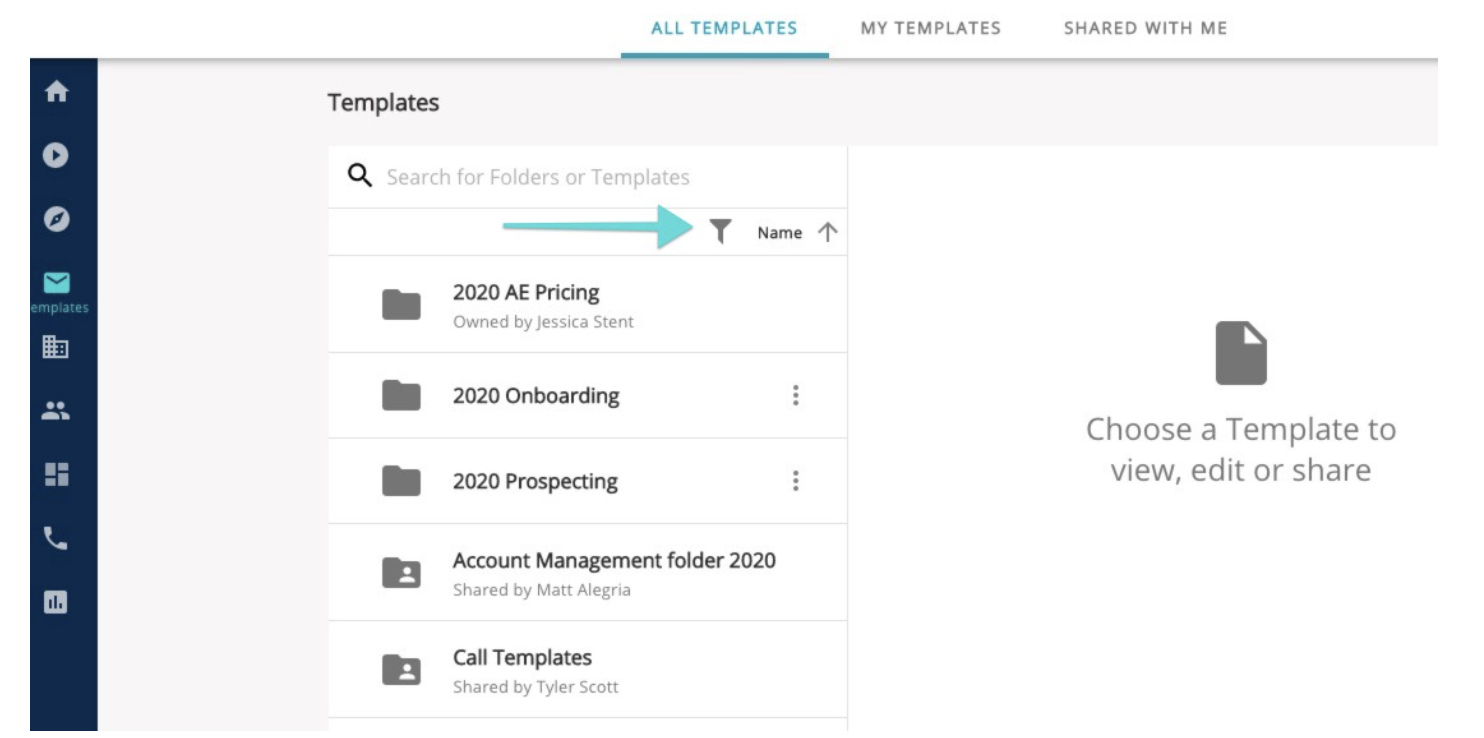The image size is (1484, 738).
Task: Open the dashboard grid icon
Action: pyautogui.click(x=57, y=473)
